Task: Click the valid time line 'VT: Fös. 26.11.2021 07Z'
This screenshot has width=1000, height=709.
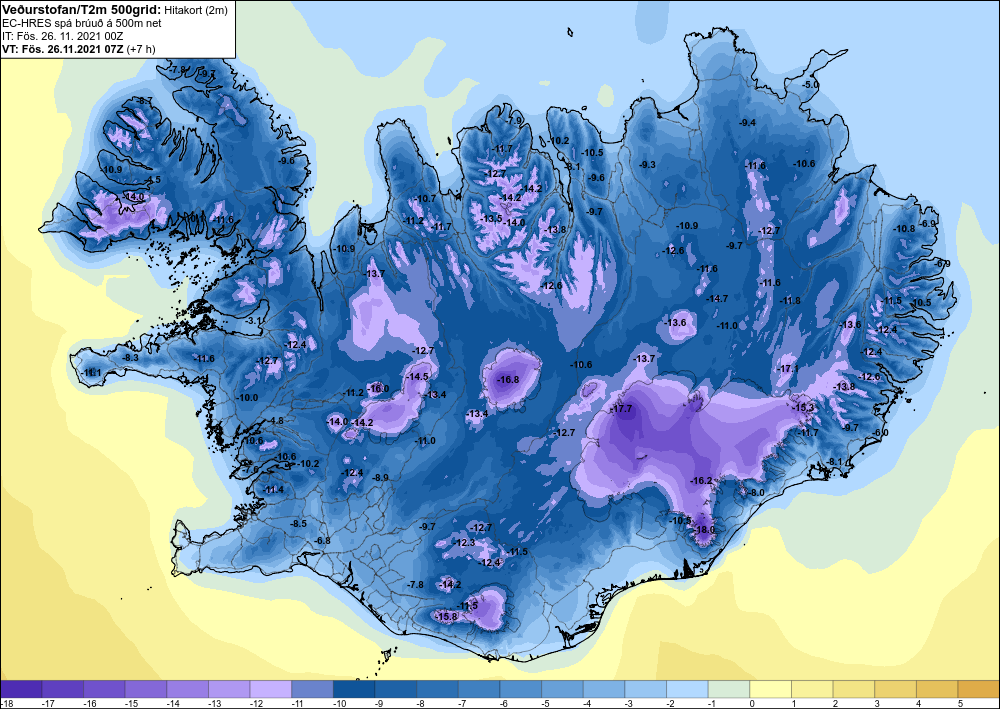Action: click(63, 49)
